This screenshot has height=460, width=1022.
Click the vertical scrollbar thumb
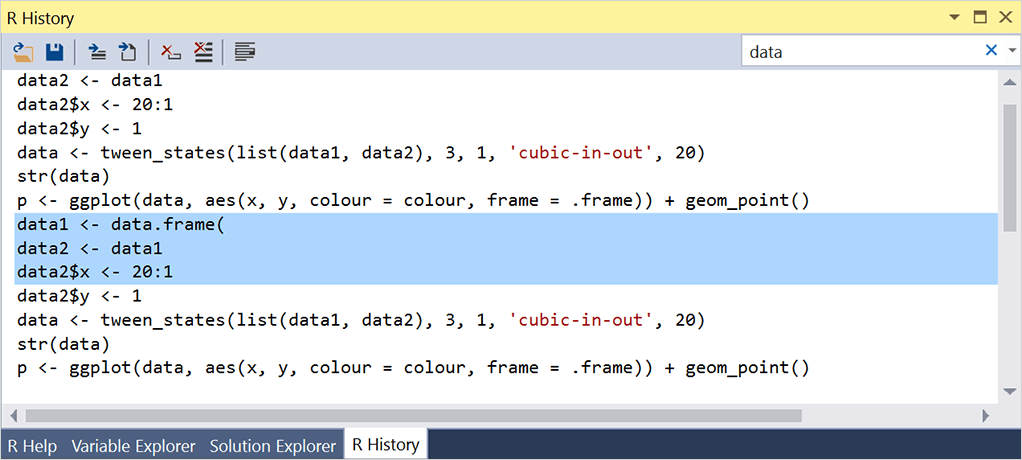(1010, 167)
